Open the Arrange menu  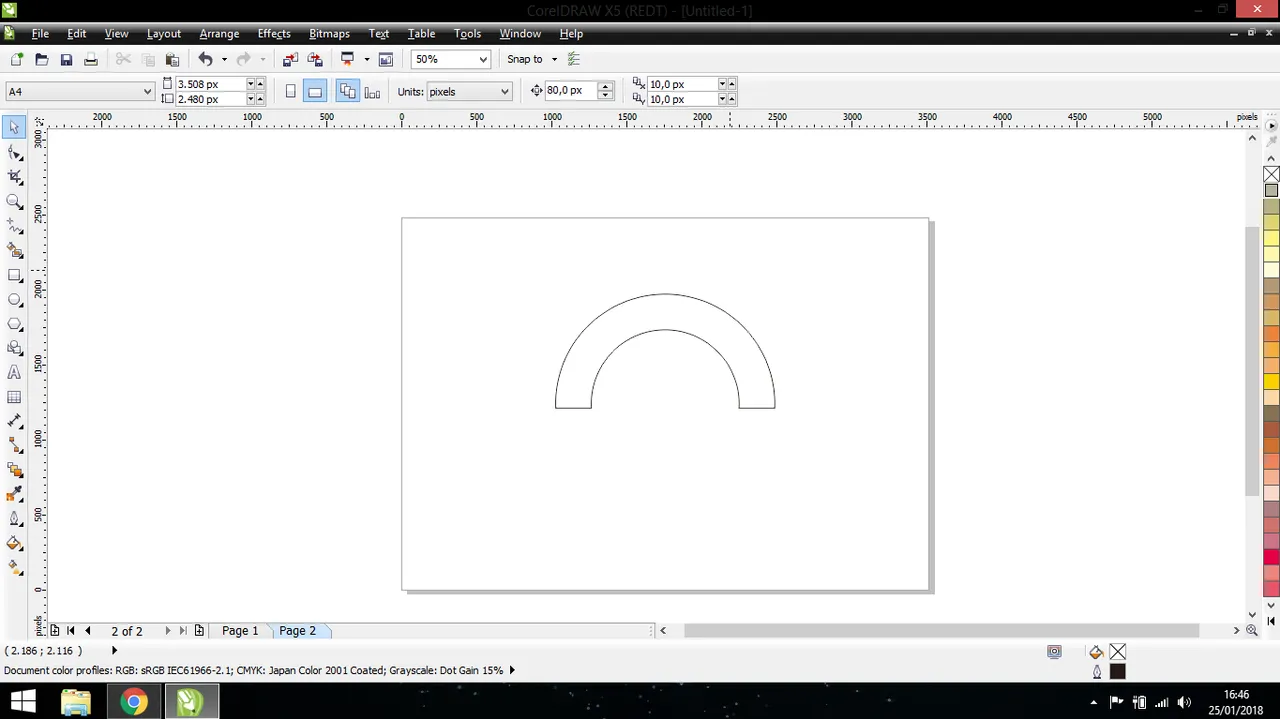(219, 33)
